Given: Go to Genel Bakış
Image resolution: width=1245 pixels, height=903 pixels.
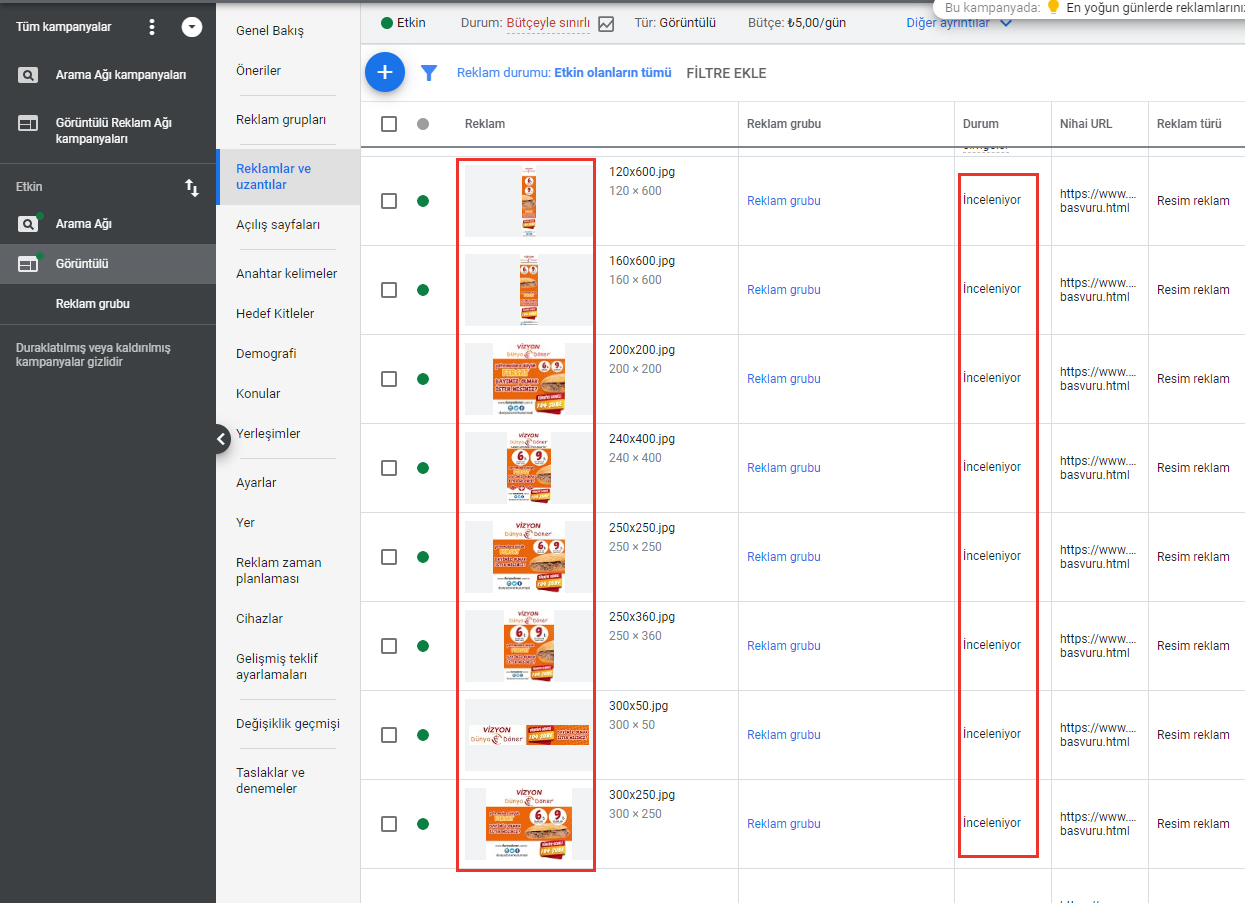Looking at the screenshot, I should [270, 31].
